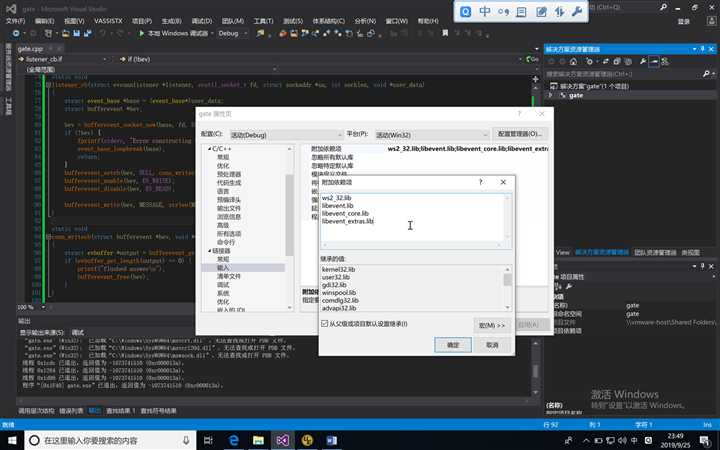This screenshot has height=450, width=720.
Task: Click the 宏(M) >> button
Action: coord(492,325)
